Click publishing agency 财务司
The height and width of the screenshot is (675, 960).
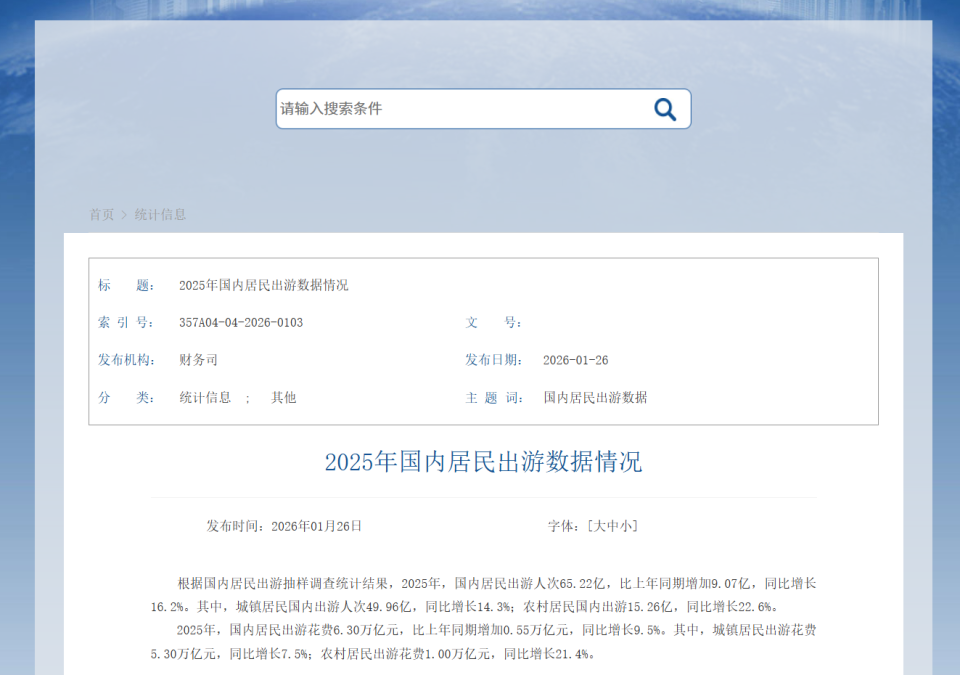coord(198,360)
